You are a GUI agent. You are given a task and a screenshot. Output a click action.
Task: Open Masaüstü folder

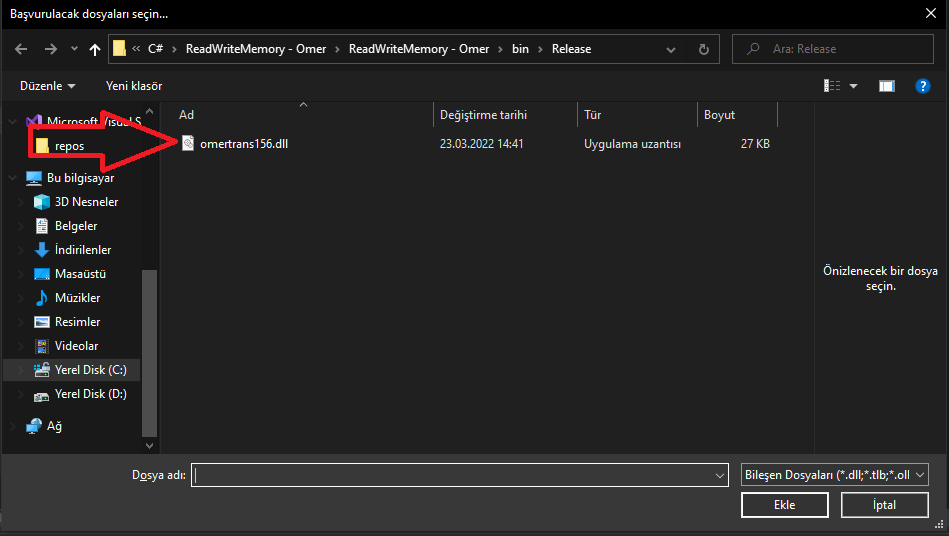(x=80, y=274)
